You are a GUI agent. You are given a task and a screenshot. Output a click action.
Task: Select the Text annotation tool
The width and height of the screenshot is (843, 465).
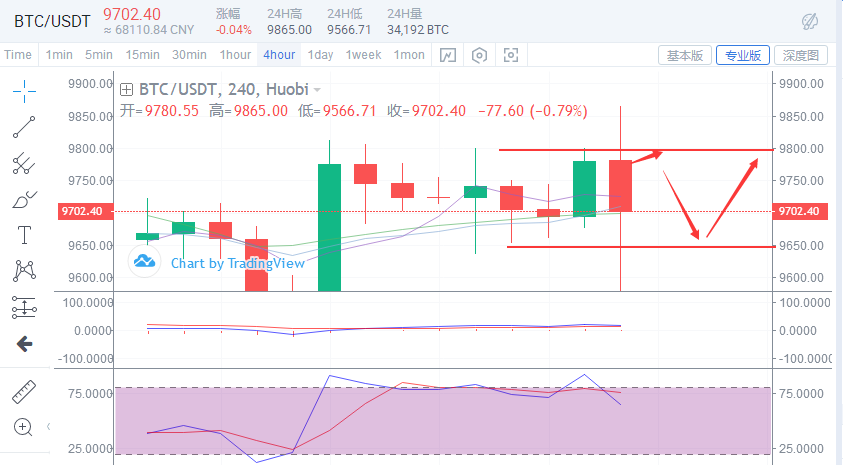[24, 235]
